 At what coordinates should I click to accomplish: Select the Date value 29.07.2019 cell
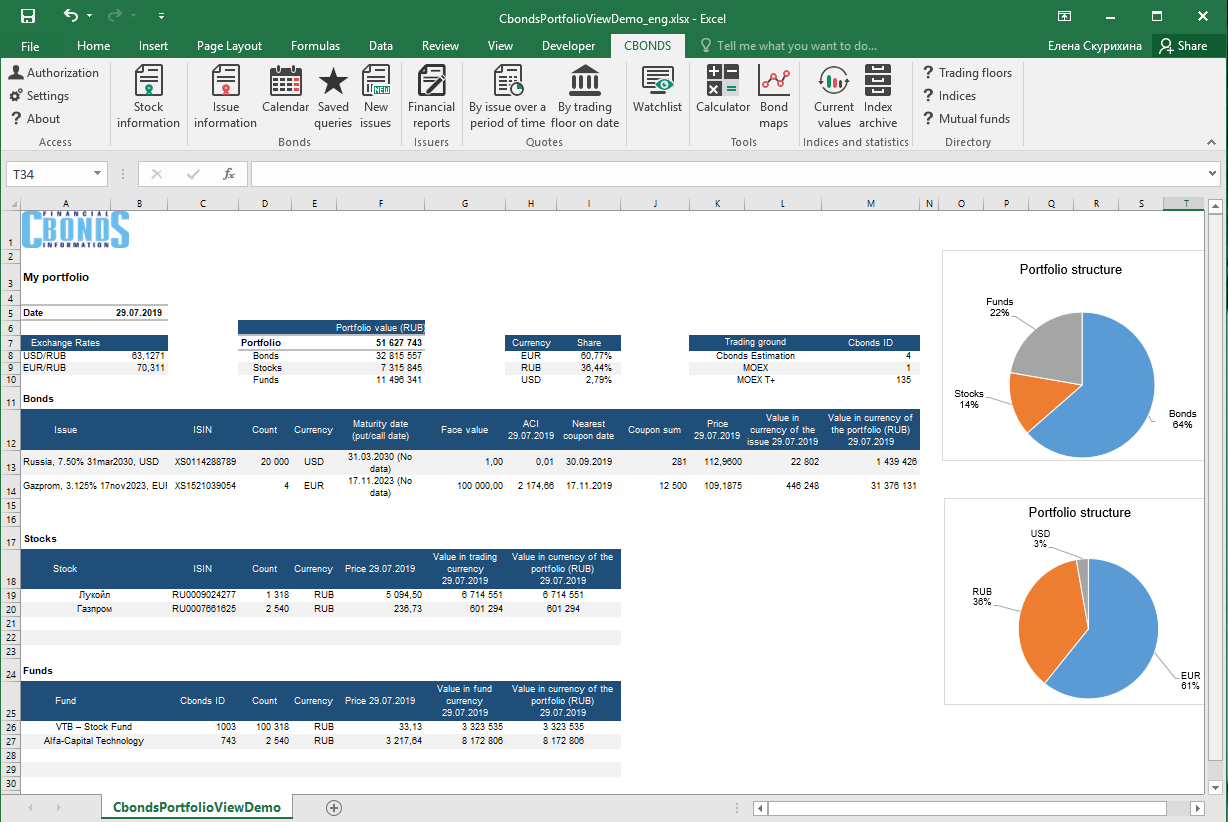(139, 313)
